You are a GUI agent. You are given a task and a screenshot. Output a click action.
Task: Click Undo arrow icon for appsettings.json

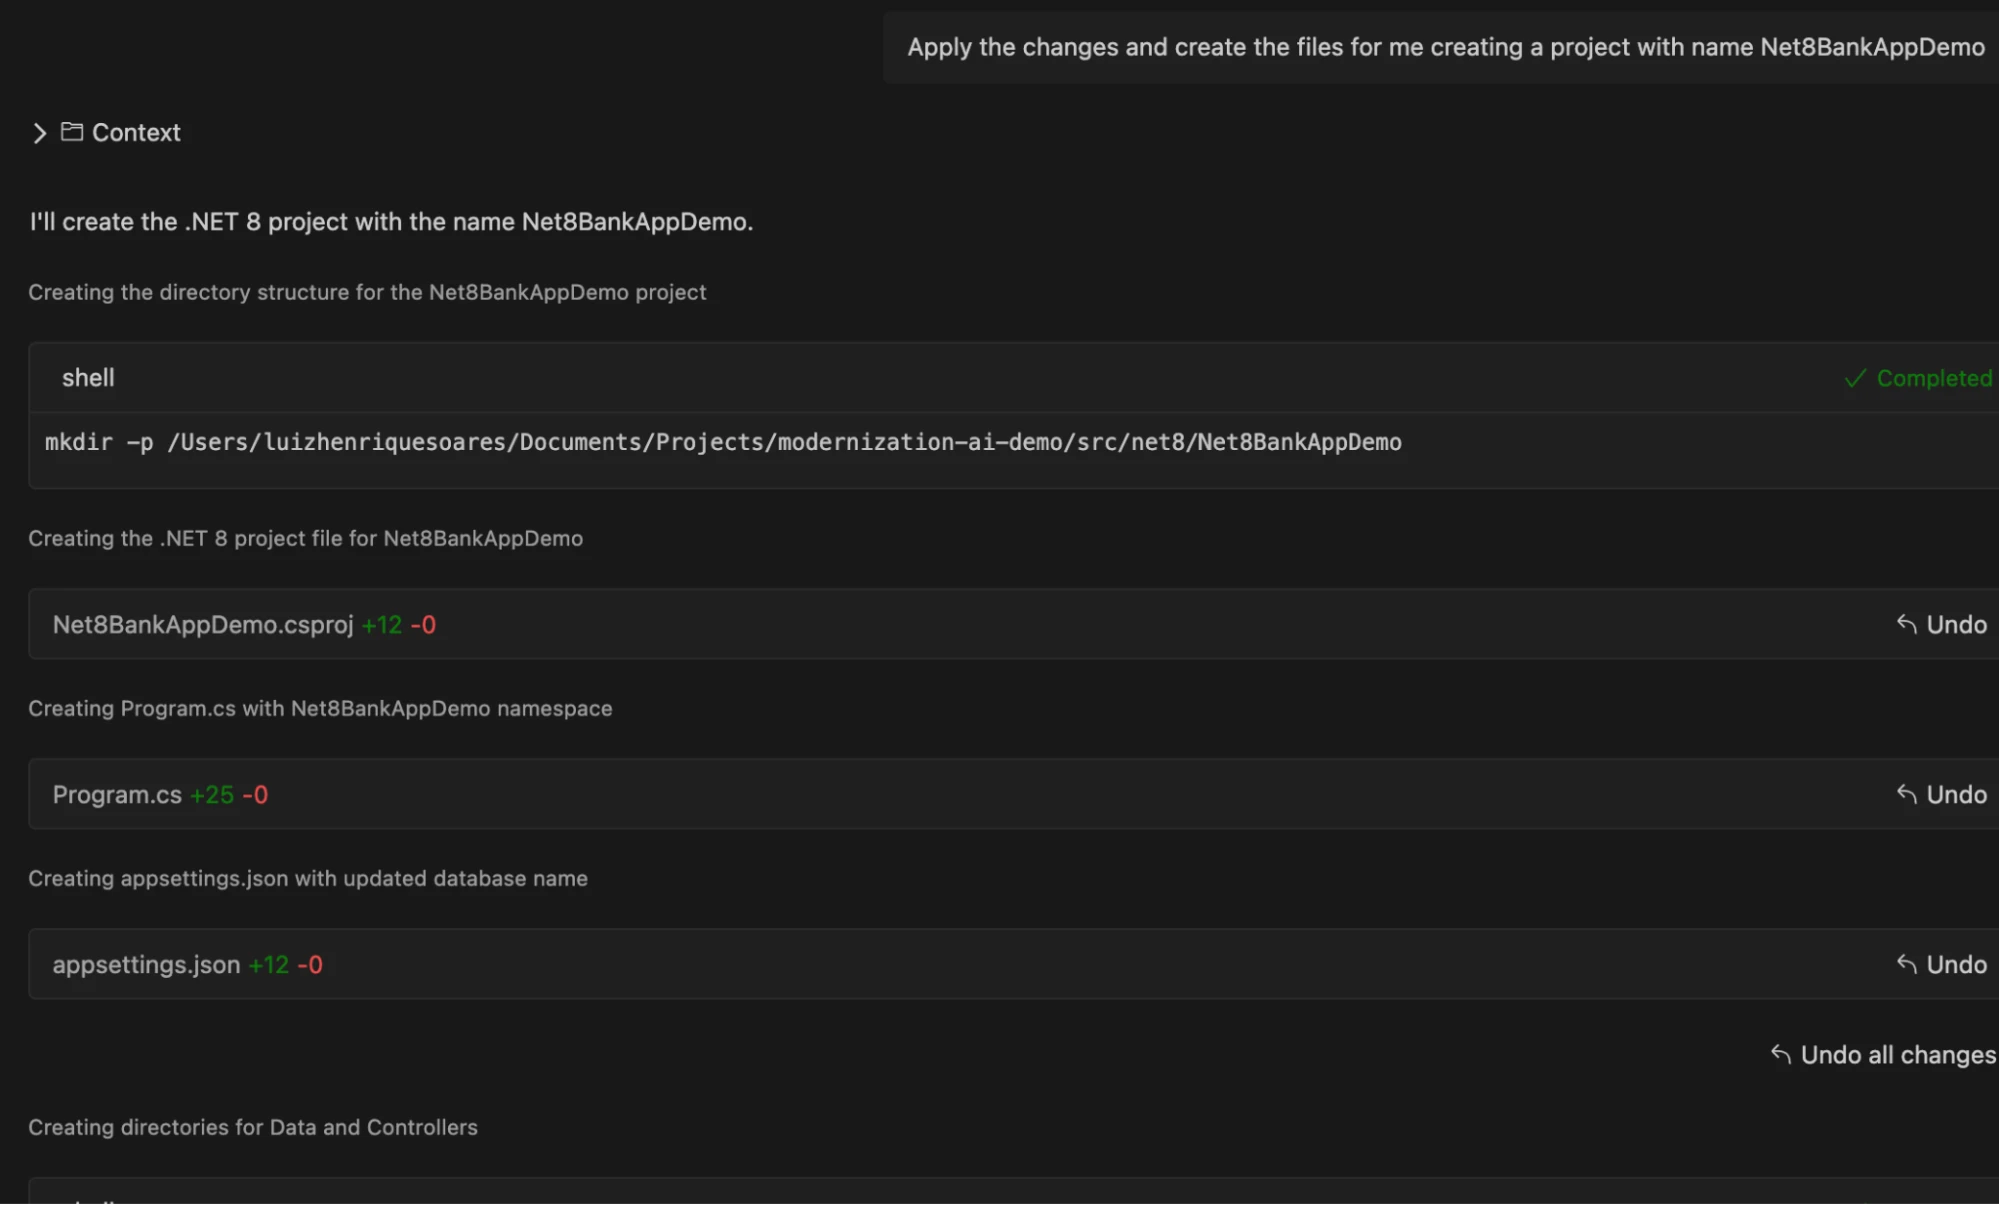(x=1906, y=965)
